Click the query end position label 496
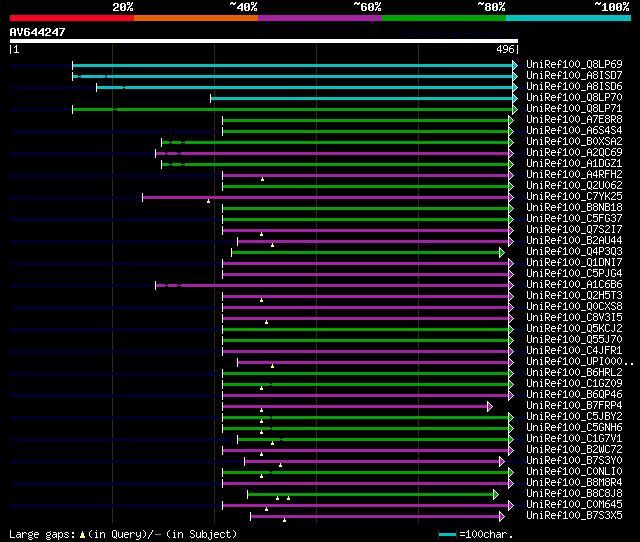 (505, 49)
